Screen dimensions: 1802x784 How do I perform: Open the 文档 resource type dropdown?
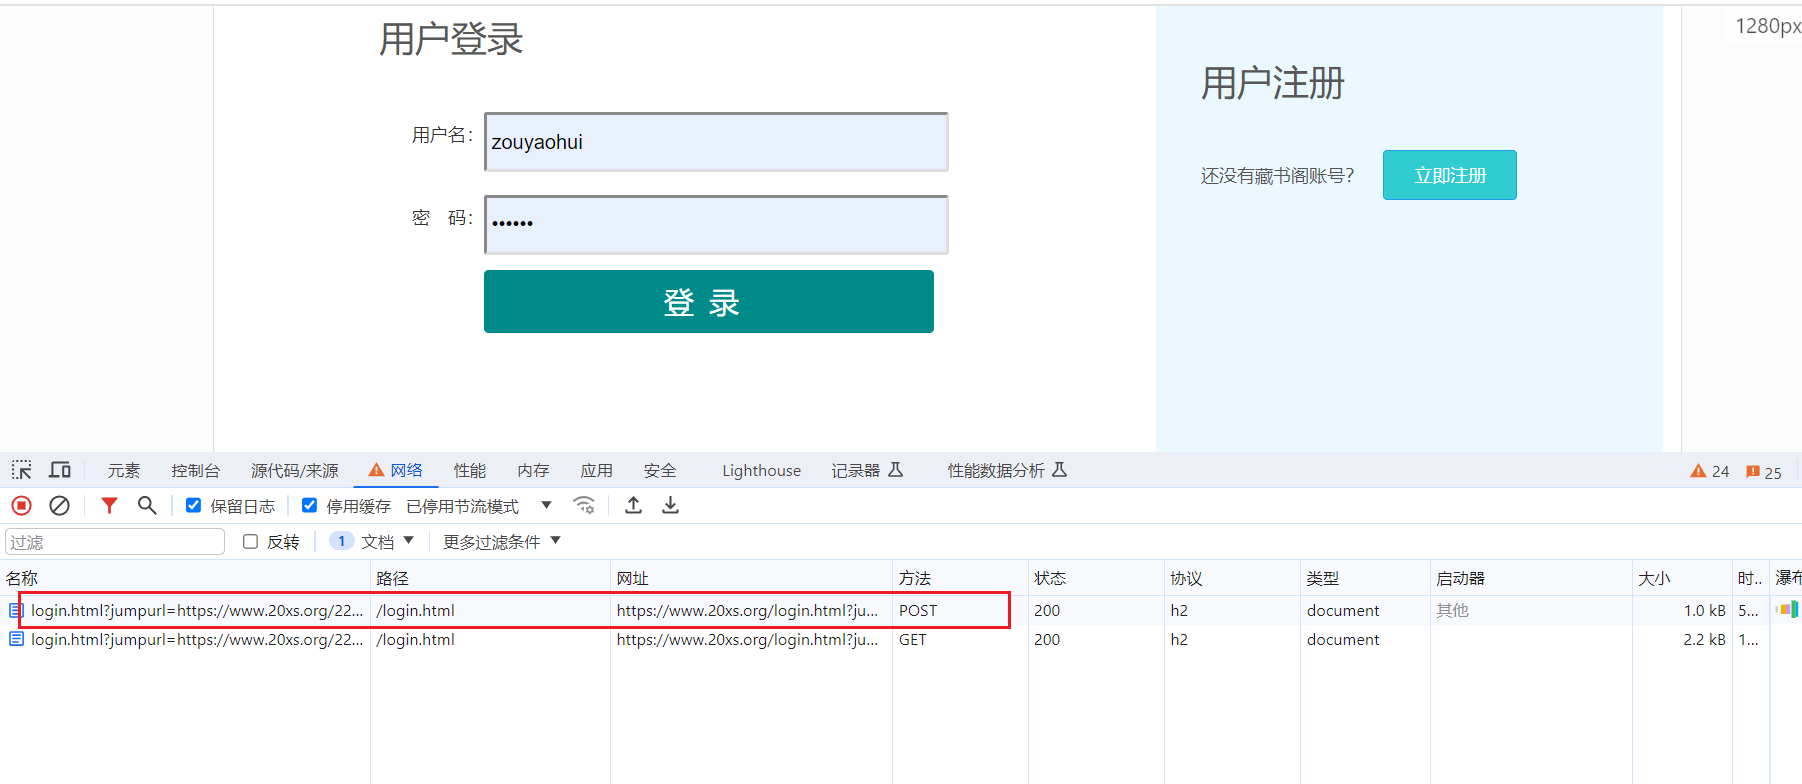[372, 542]
